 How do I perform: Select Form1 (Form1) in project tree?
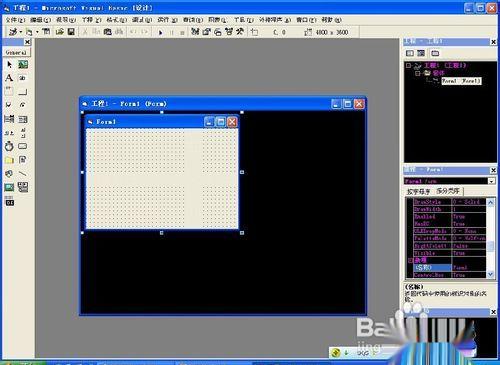pyautogui.click(x=461, y=81)
